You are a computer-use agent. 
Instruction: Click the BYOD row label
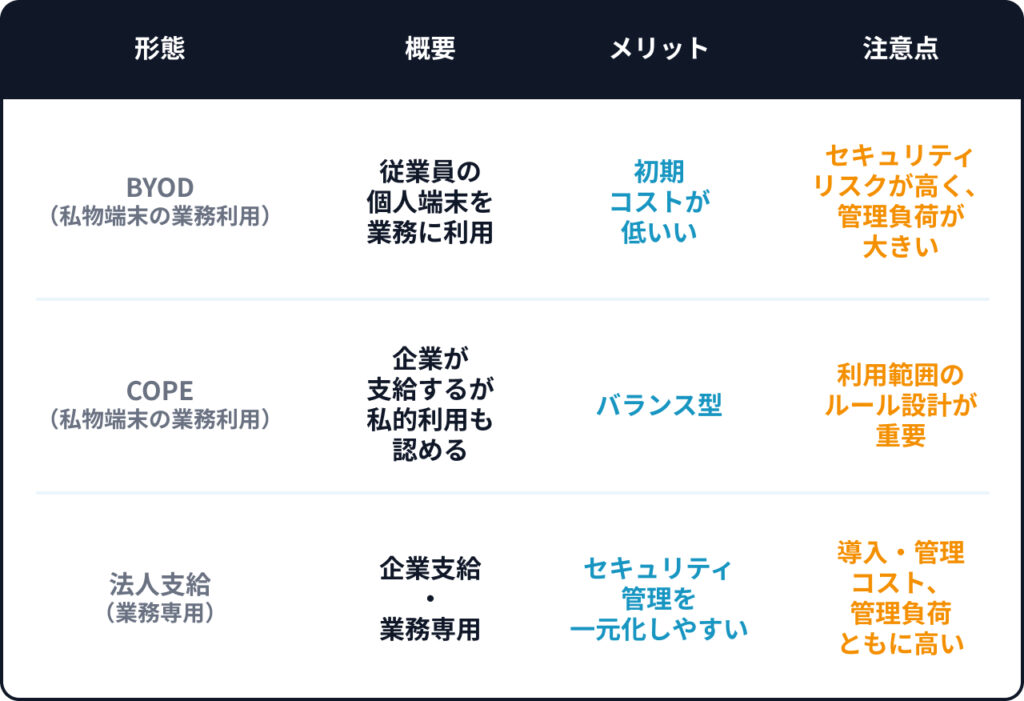click(x=160, y=187)
